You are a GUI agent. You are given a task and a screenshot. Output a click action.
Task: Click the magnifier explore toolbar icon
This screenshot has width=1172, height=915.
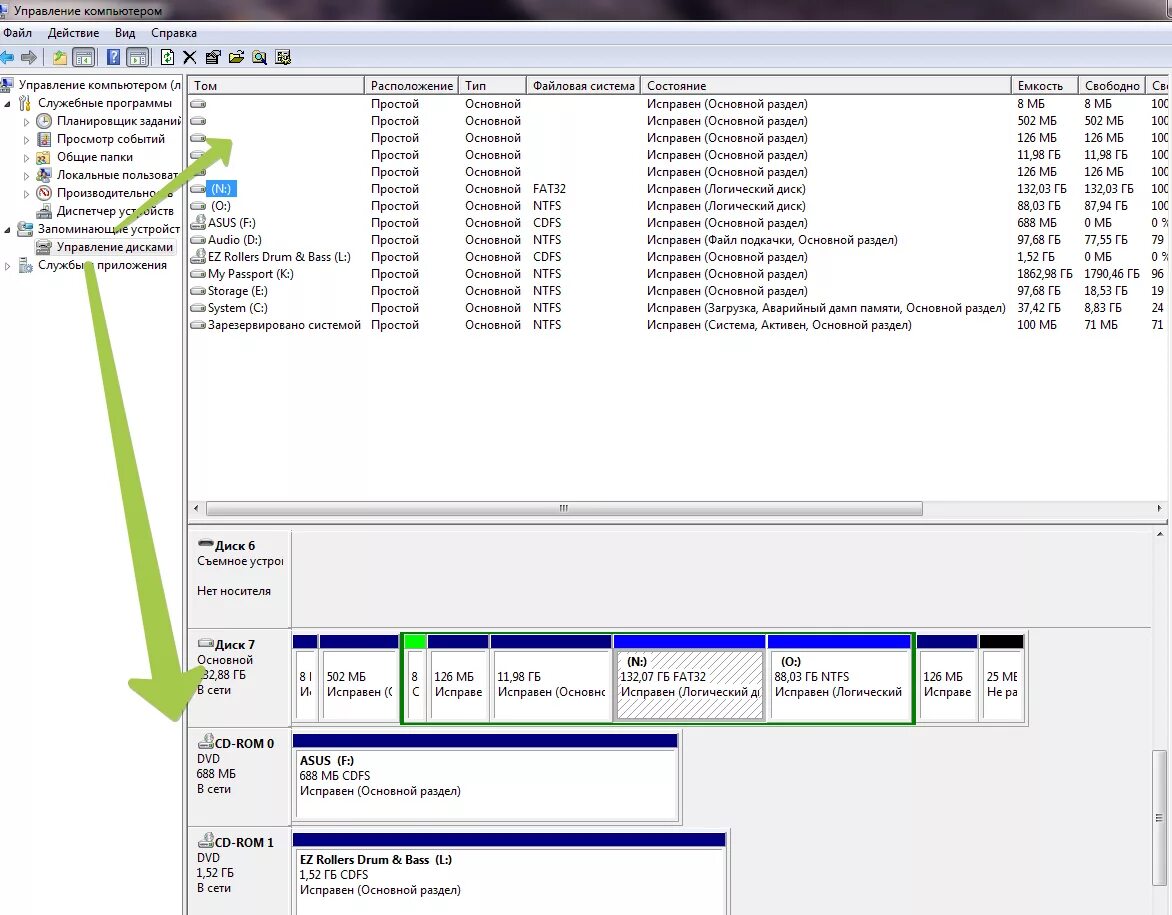(259, 57)
